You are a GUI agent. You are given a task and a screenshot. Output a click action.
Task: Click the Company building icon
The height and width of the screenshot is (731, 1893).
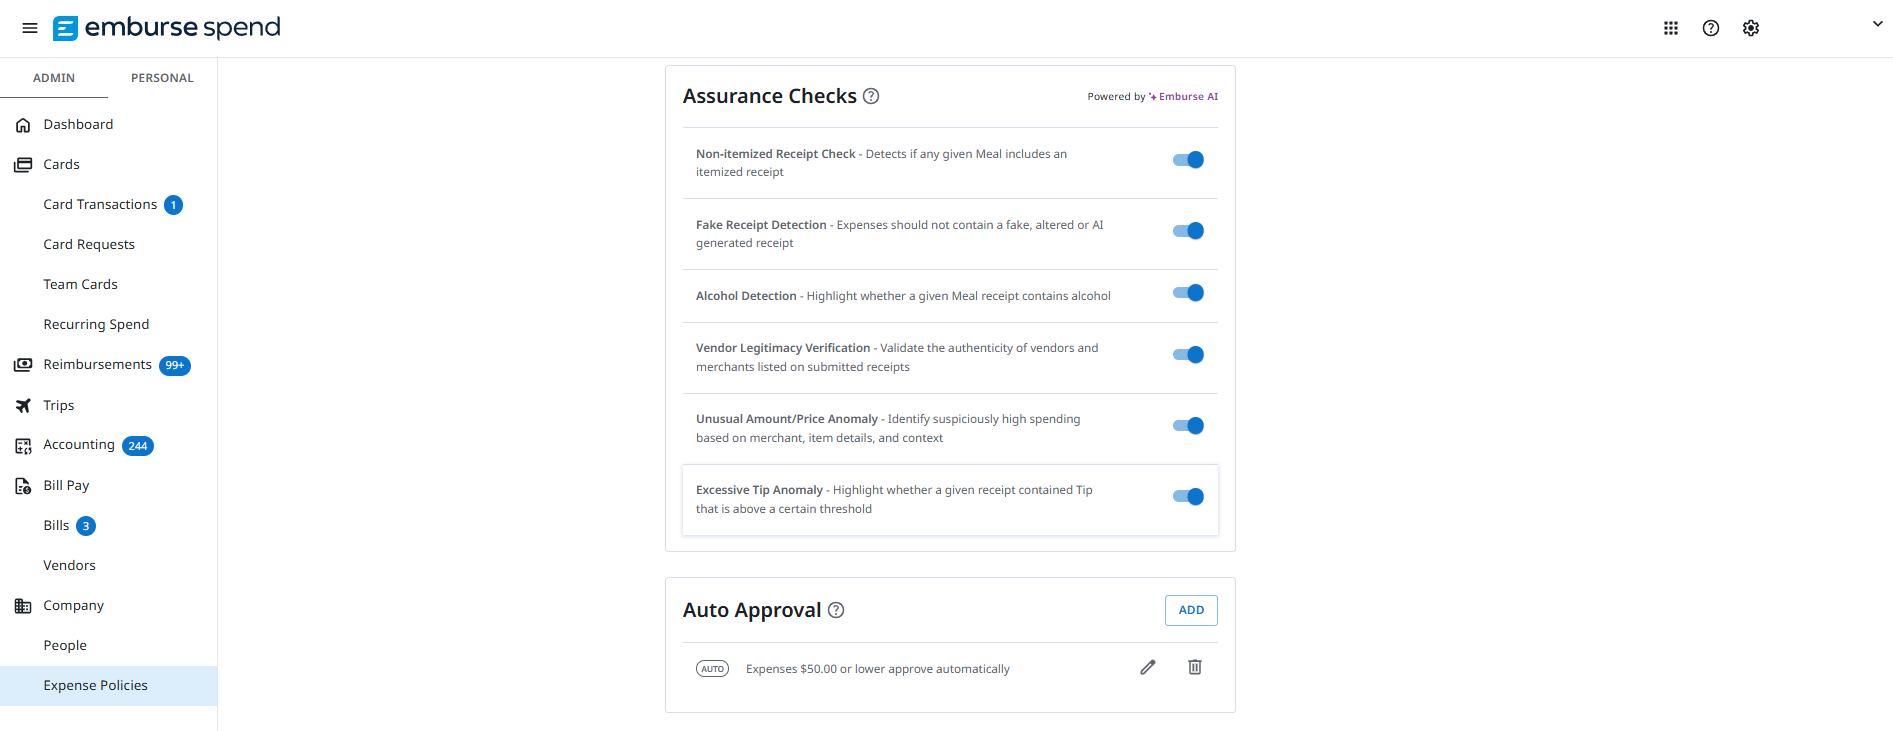(23, 605)
